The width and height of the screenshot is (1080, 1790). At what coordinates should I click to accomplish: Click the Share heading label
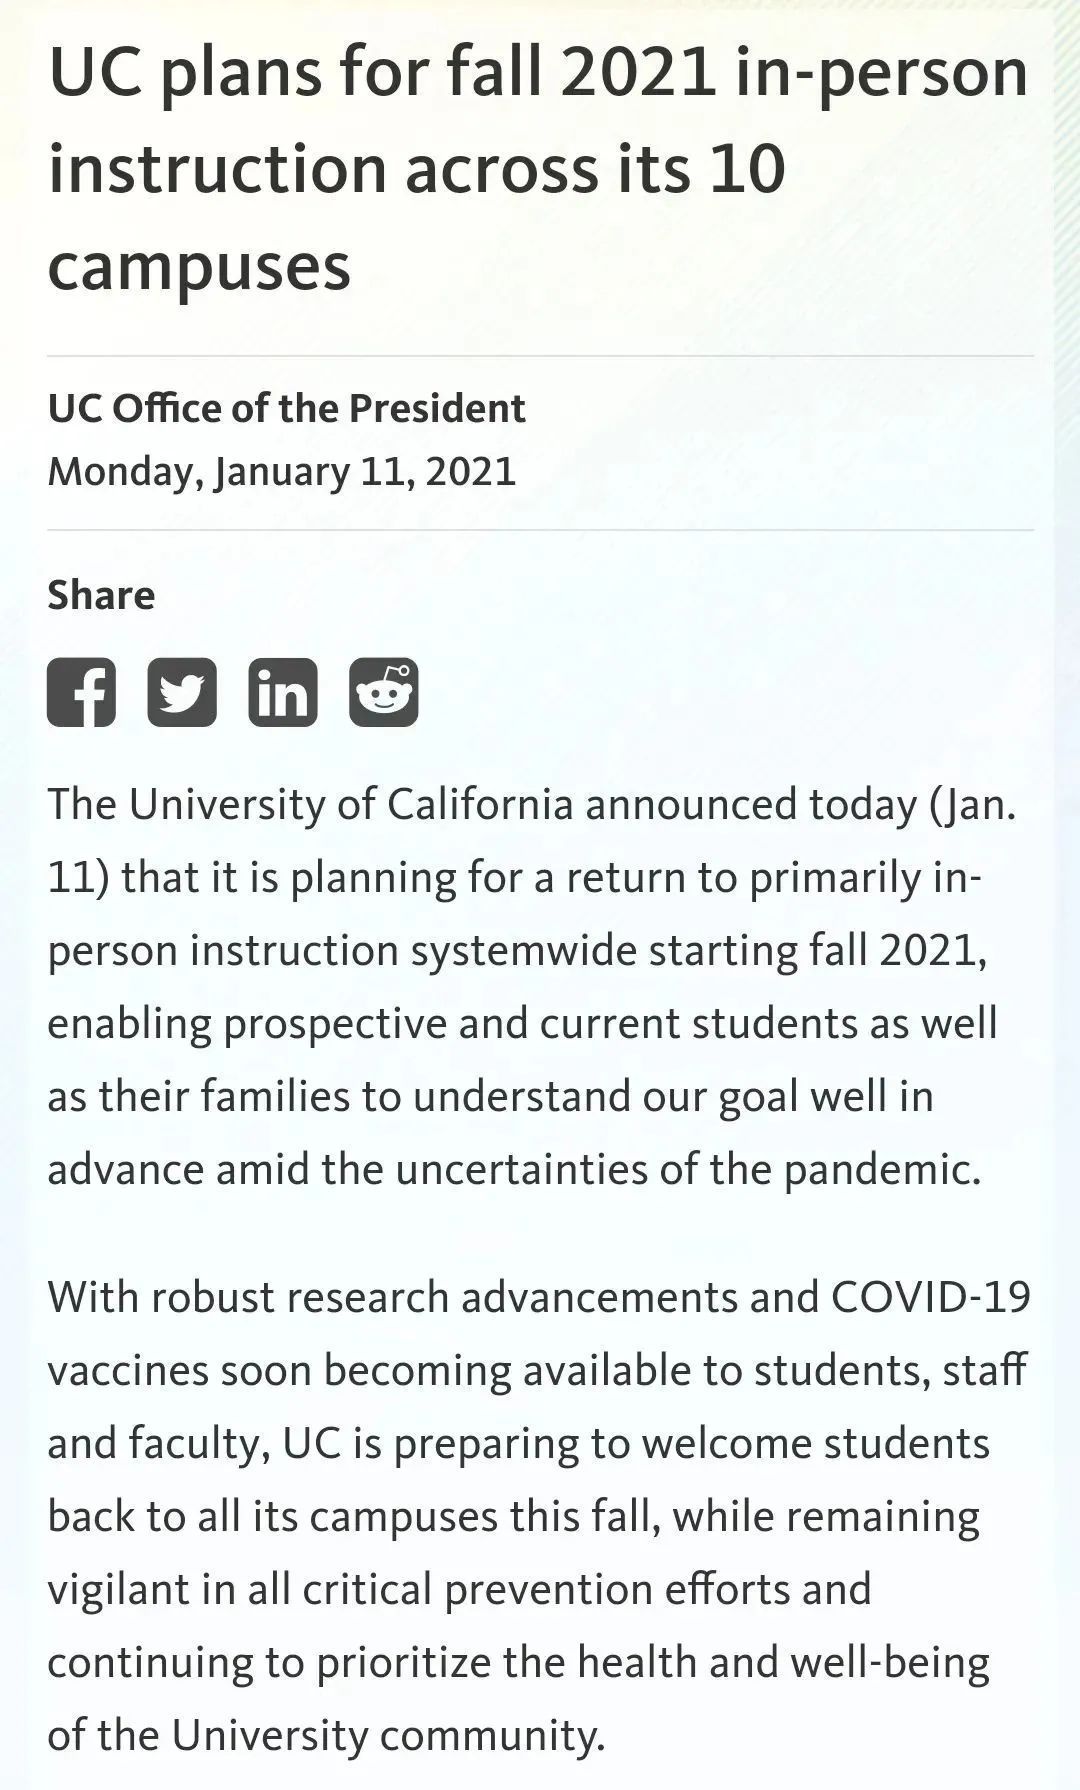pos(101,595)
